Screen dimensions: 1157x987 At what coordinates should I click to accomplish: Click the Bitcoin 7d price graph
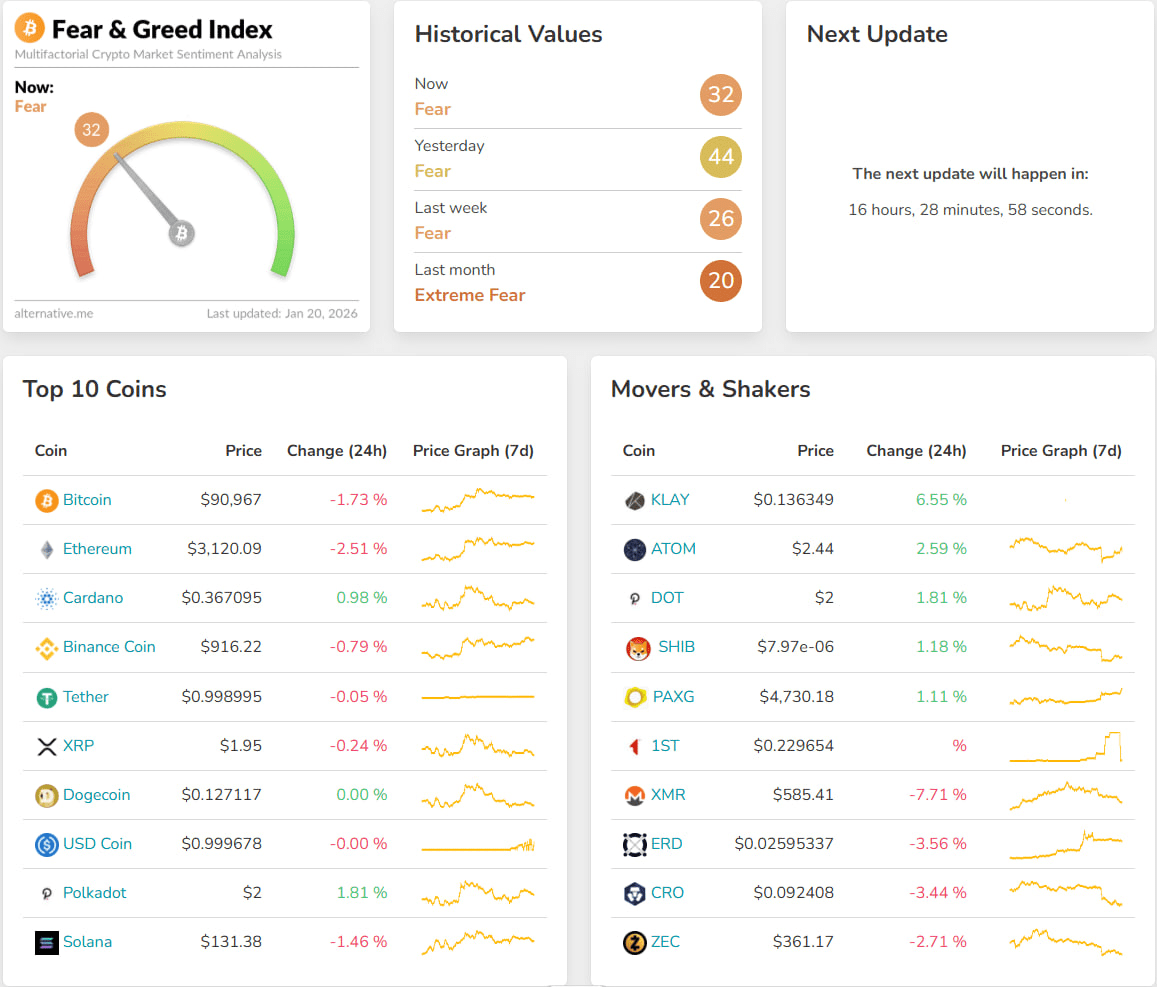tap(477, 500)
